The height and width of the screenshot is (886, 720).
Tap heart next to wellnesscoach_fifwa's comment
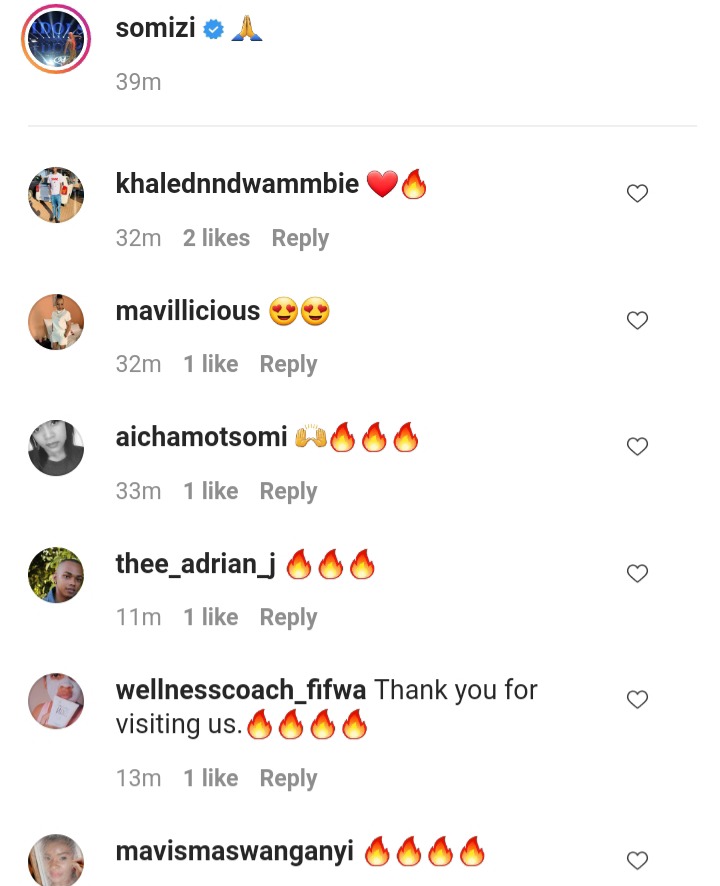click(x=637, y=700)
